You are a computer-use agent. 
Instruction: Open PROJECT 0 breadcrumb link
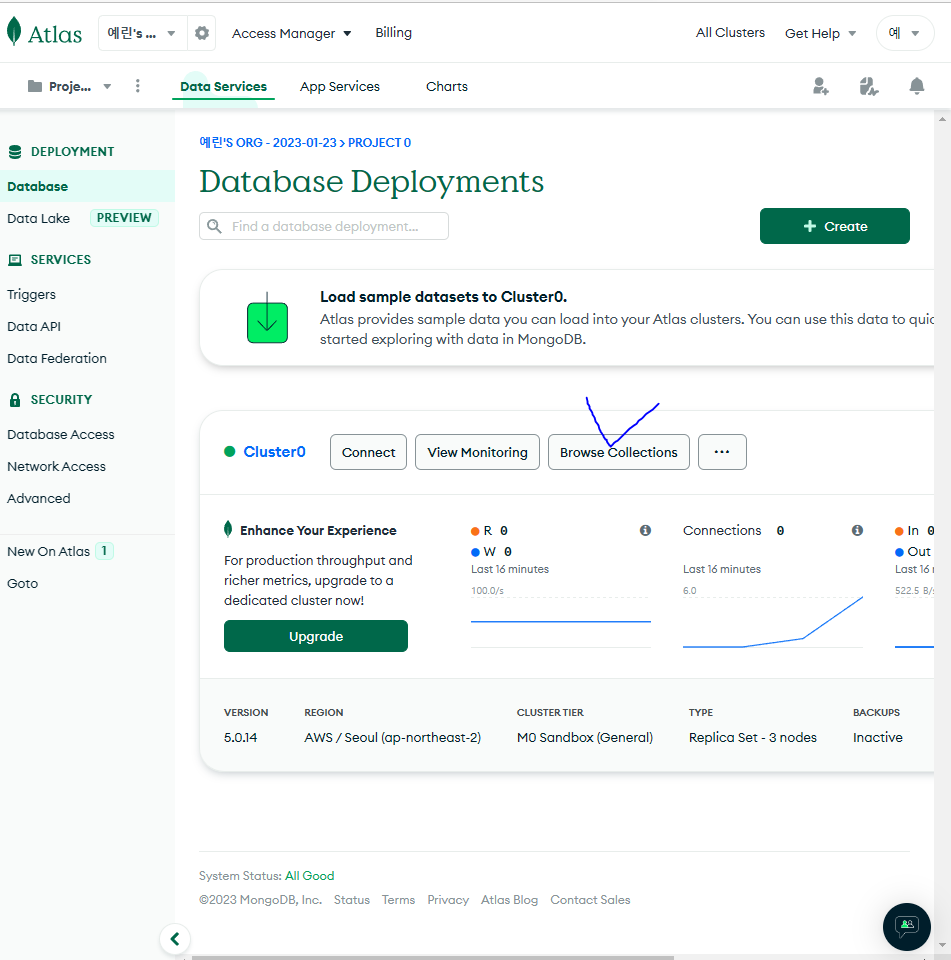point(379,143)
